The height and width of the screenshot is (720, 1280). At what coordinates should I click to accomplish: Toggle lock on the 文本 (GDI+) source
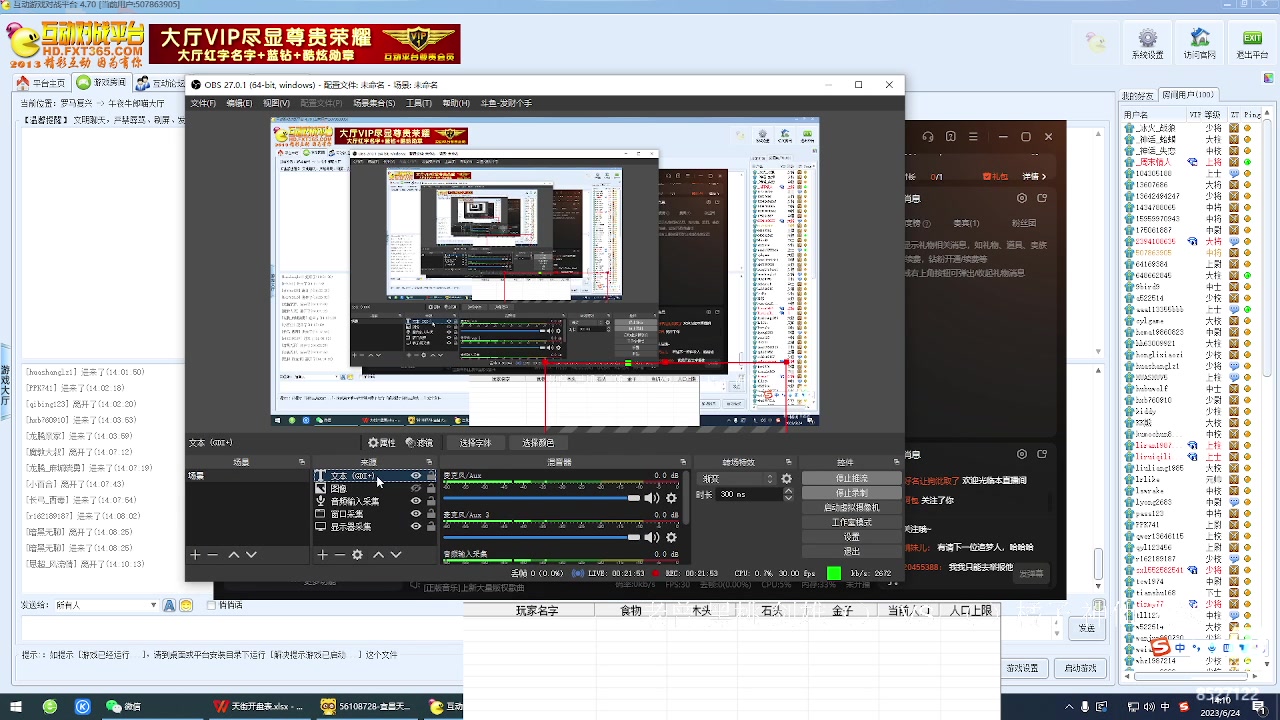(x=431, y=476)
